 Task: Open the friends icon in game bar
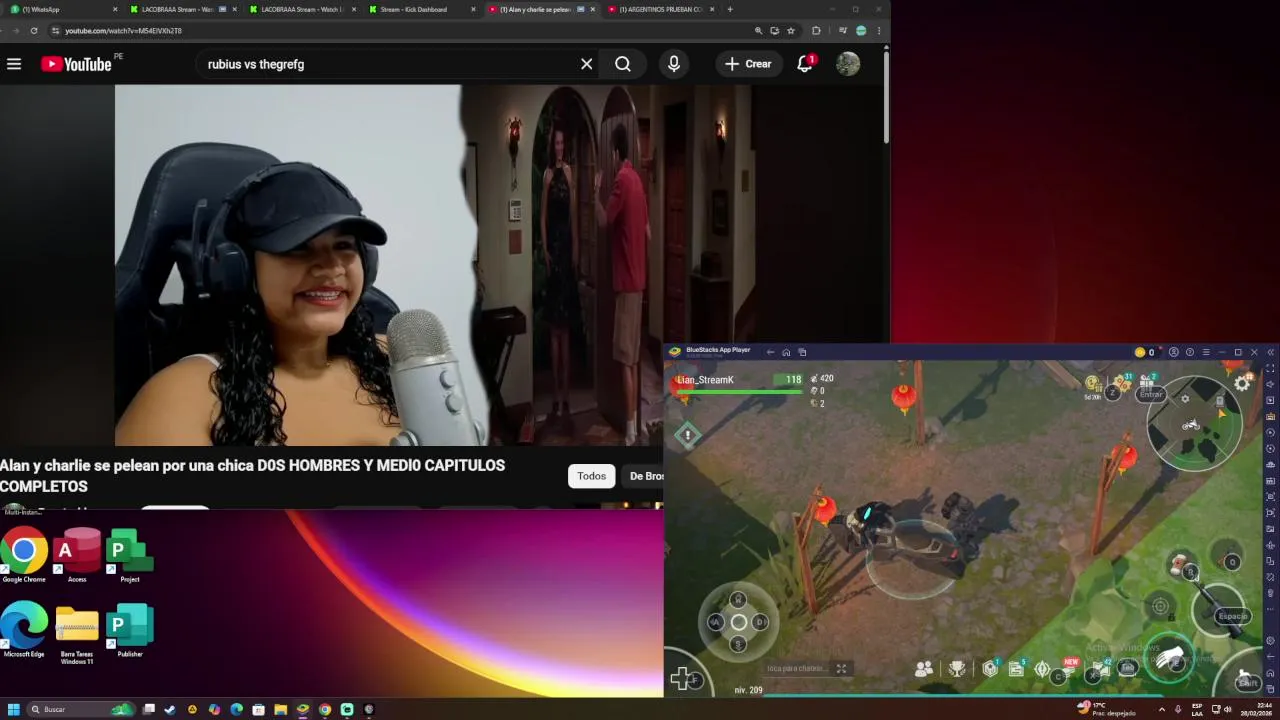coord(924,669)
